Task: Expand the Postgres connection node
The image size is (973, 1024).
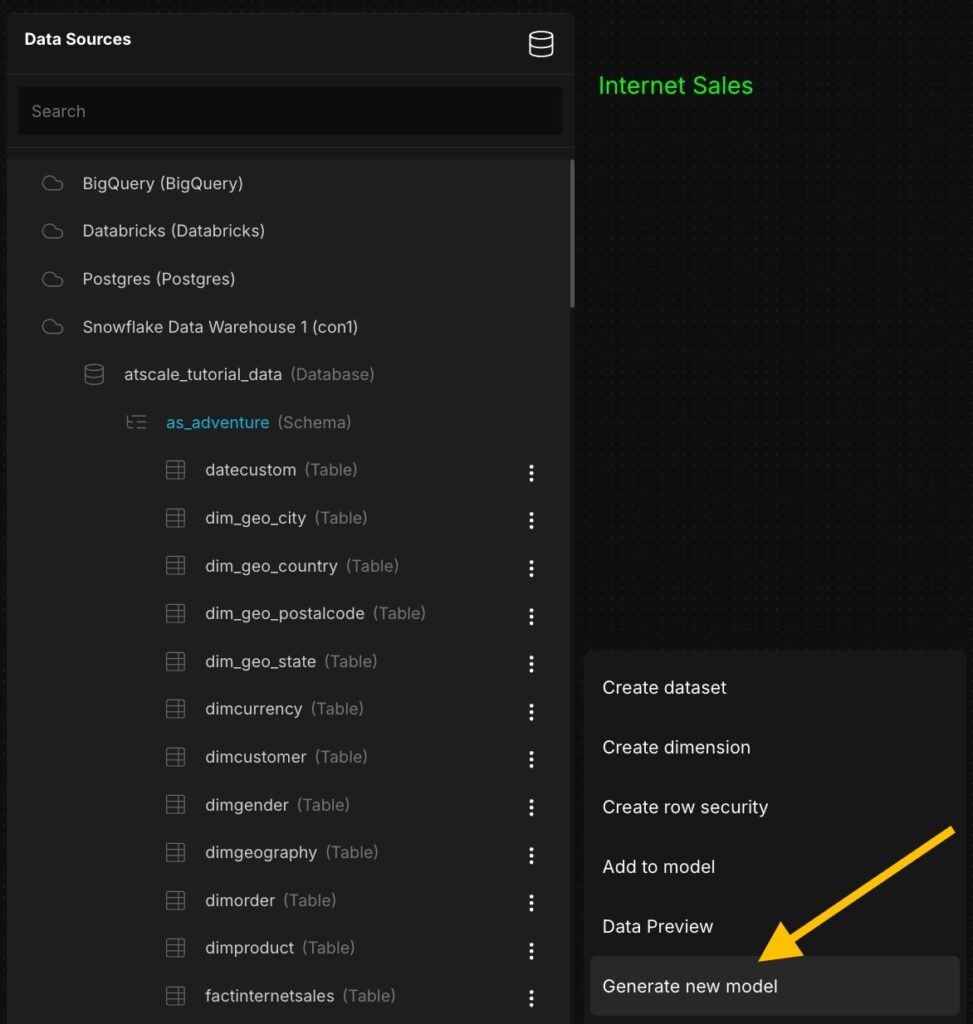Action: [158, 279]
